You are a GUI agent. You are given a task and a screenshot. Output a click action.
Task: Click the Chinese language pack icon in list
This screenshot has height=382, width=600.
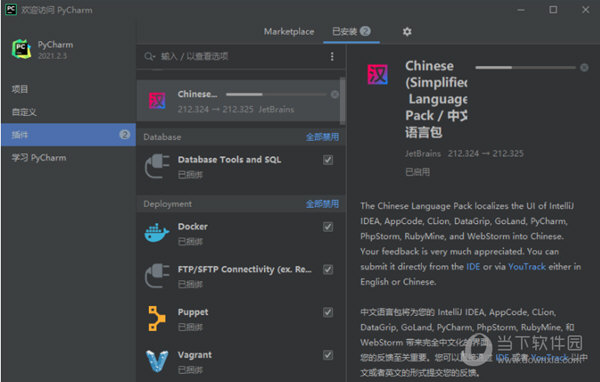coord(157,101)
